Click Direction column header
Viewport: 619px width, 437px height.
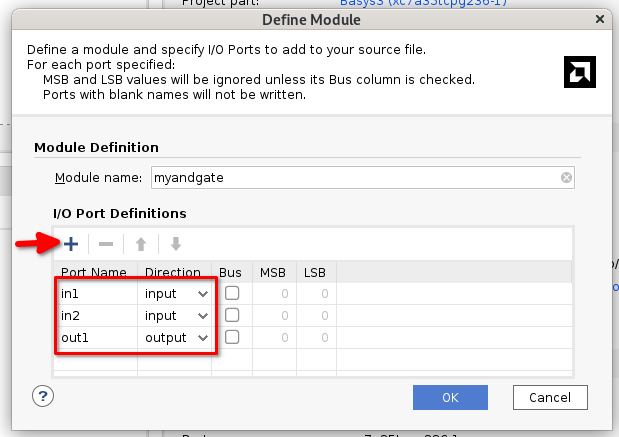(174, 272)
